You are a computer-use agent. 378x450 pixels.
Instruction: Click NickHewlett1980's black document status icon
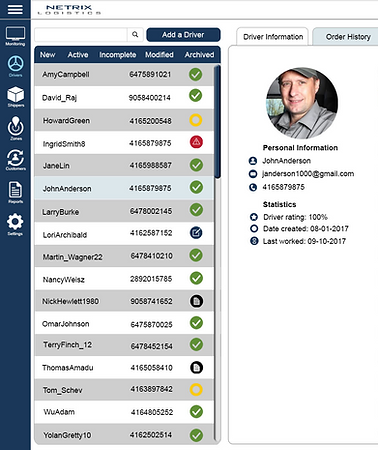point(197,301)
